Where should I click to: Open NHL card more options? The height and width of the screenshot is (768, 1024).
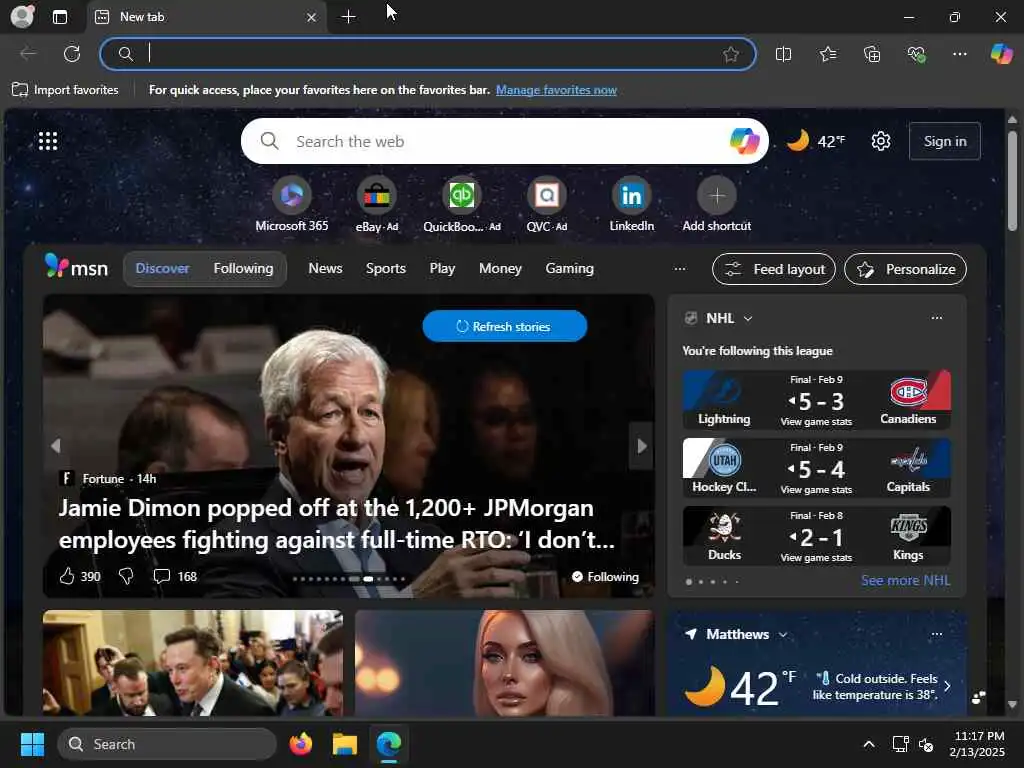coord(936,318)
